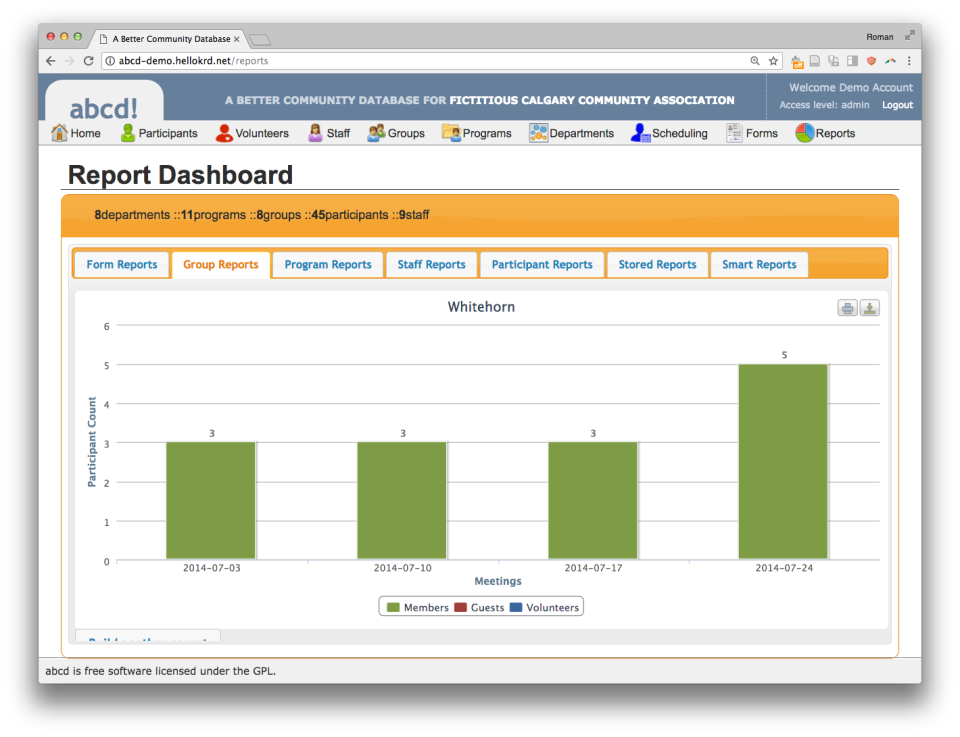Open the Departments section
Screen dimensions: 960x737
(571, 133)
